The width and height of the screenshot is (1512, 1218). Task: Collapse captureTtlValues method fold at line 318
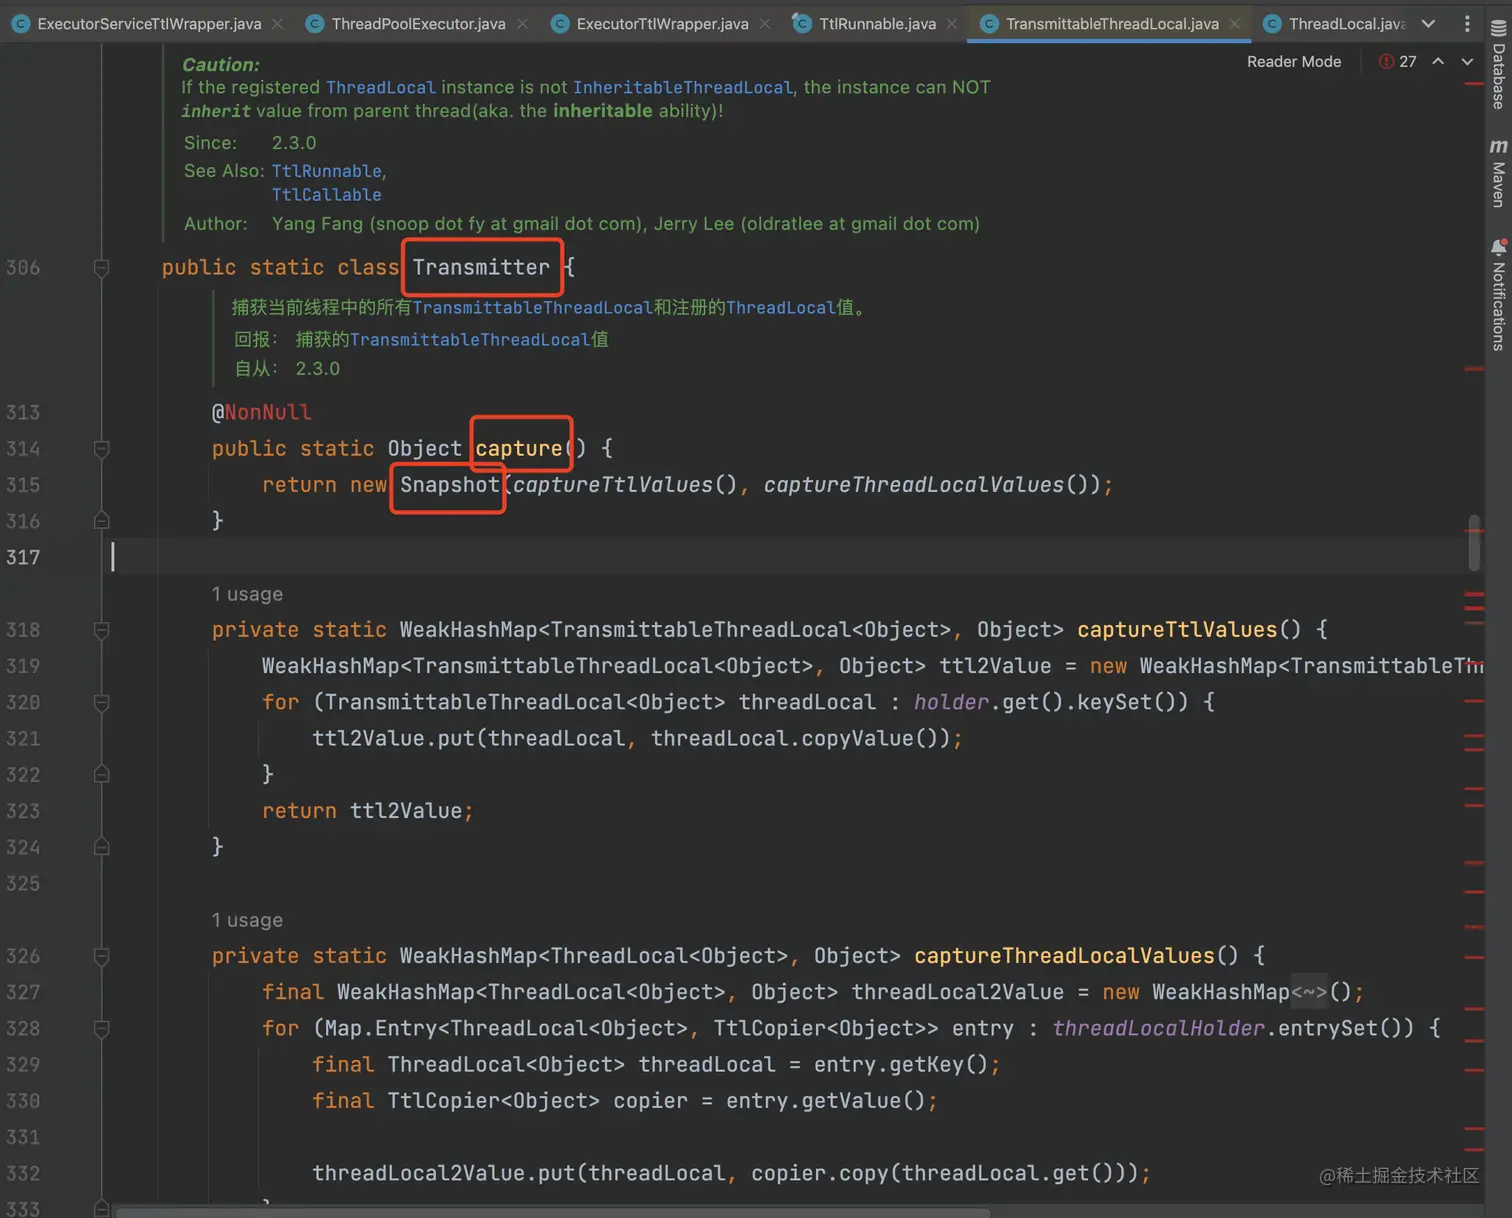[x=101, y=629]
